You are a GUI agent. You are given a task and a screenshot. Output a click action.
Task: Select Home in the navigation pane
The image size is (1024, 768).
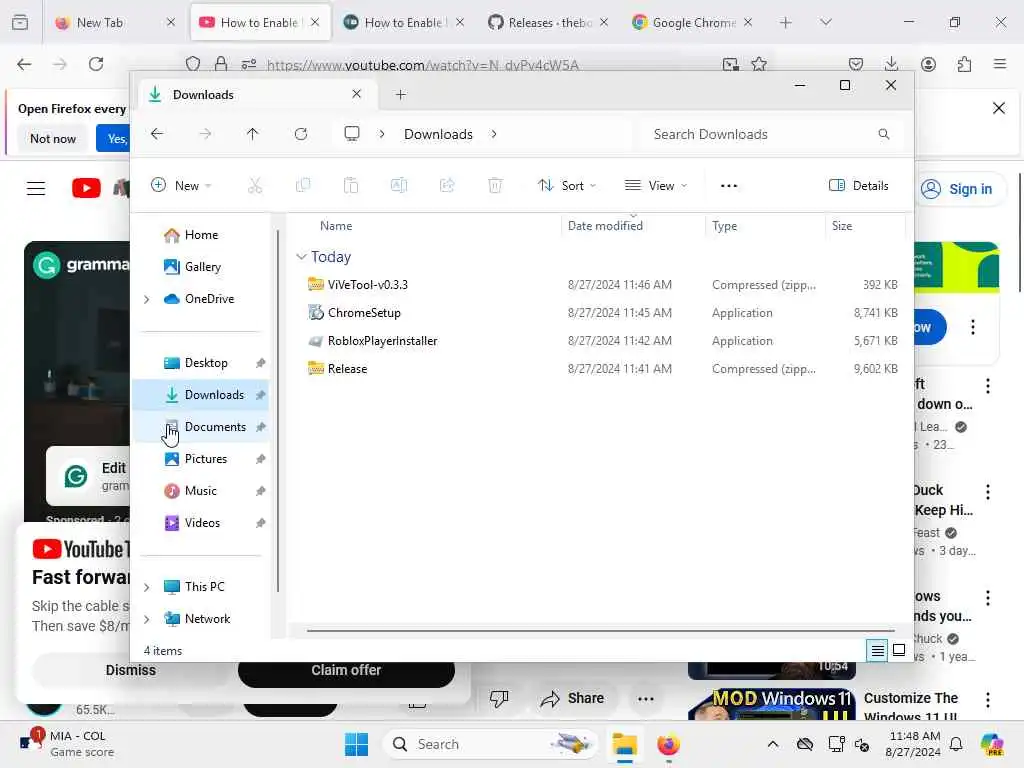point(200,235)
